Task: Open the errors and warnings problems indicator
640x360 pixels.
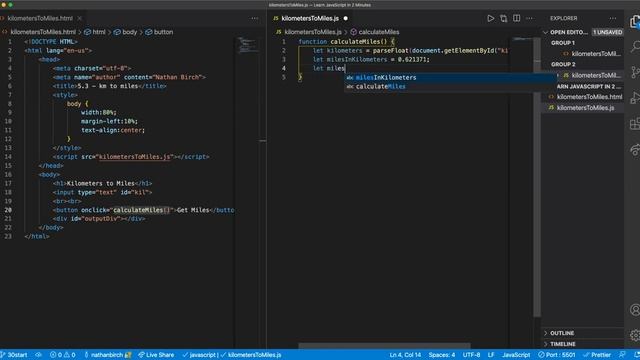Action: (x=62, y=355)
